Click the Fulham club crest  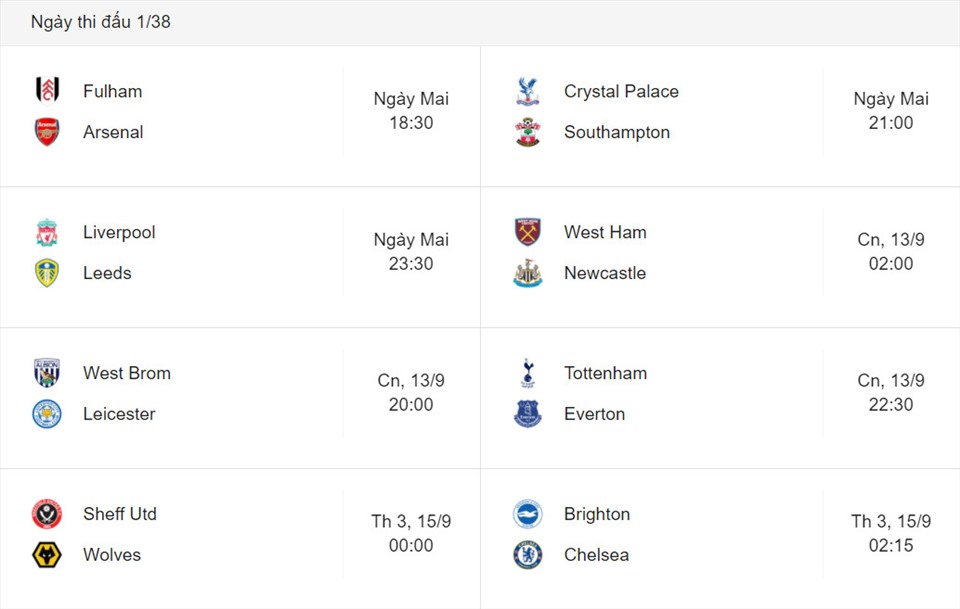click(x=47, y=90)
